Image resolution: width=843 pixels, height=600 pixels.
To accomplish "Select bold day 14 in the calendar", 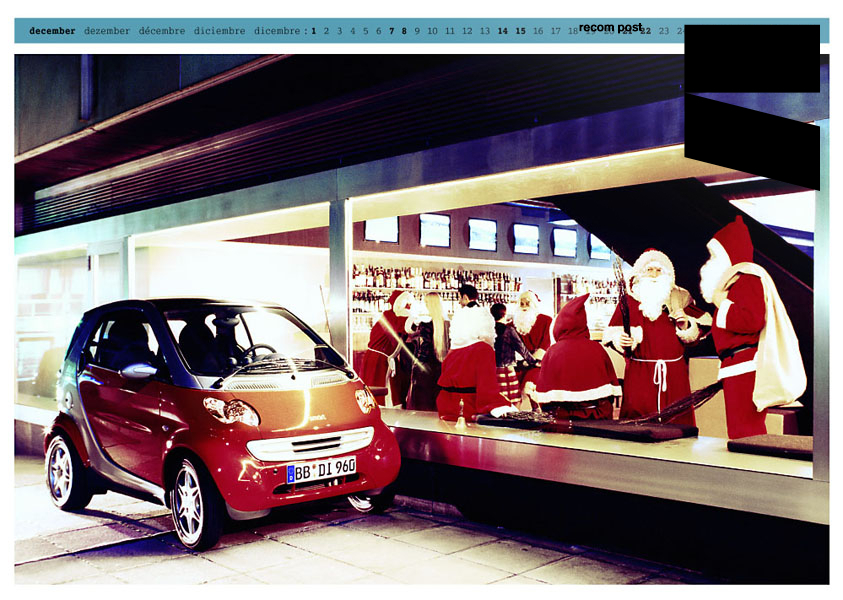I will [502, 31].
